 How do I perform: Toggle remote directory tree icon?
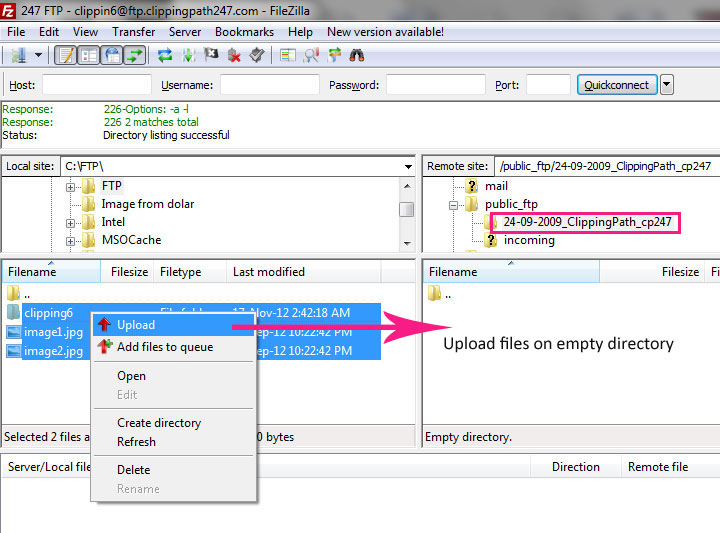tap(112, 56)
